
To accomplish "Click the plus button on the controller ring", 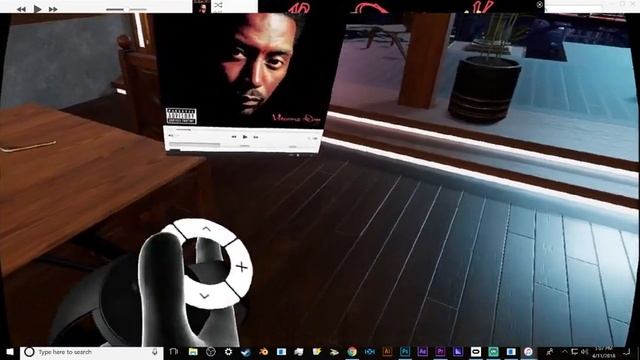I will tap(242, 267).
